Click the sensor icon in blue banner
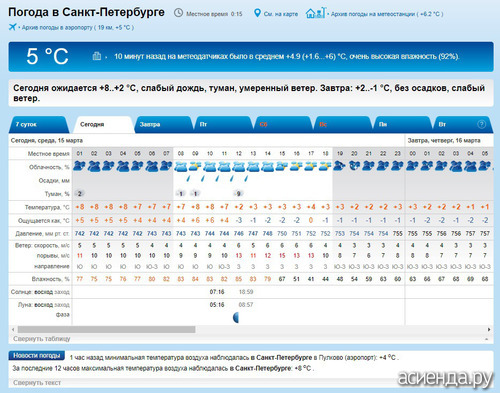The height and width of the screenshot is (393, 500). pyautogui.click(x=97, y=56)
